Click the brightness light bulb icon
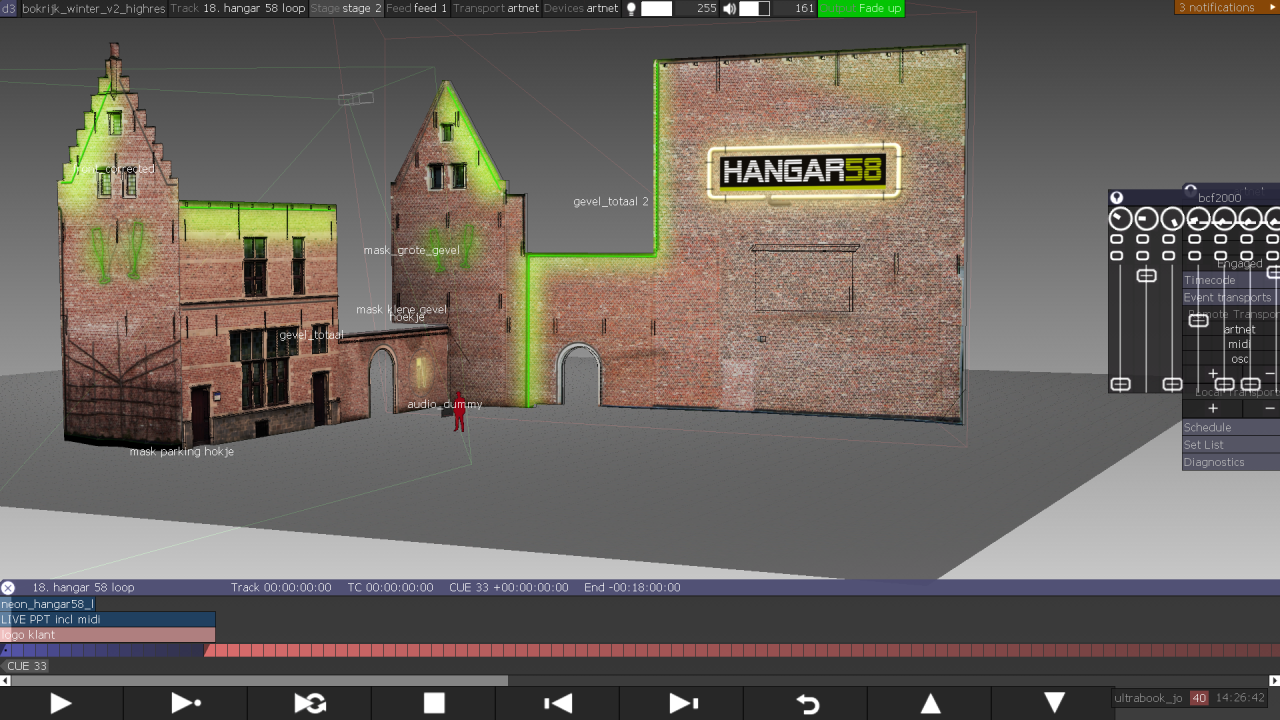This screenshot has height=720, width=1280. coord(631,8)
